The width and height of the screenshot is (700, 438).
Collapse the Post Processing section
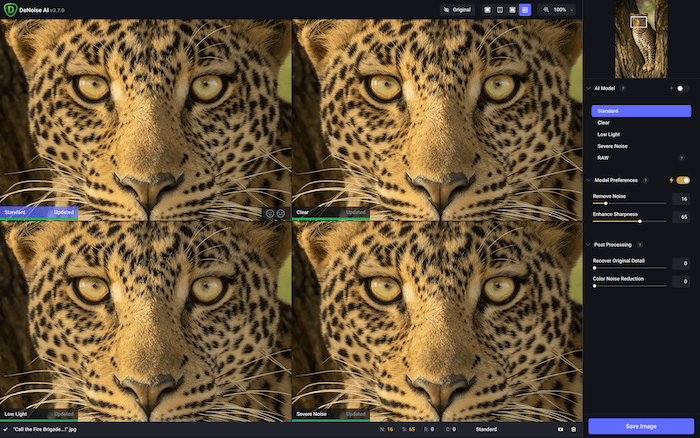[587, 244]
